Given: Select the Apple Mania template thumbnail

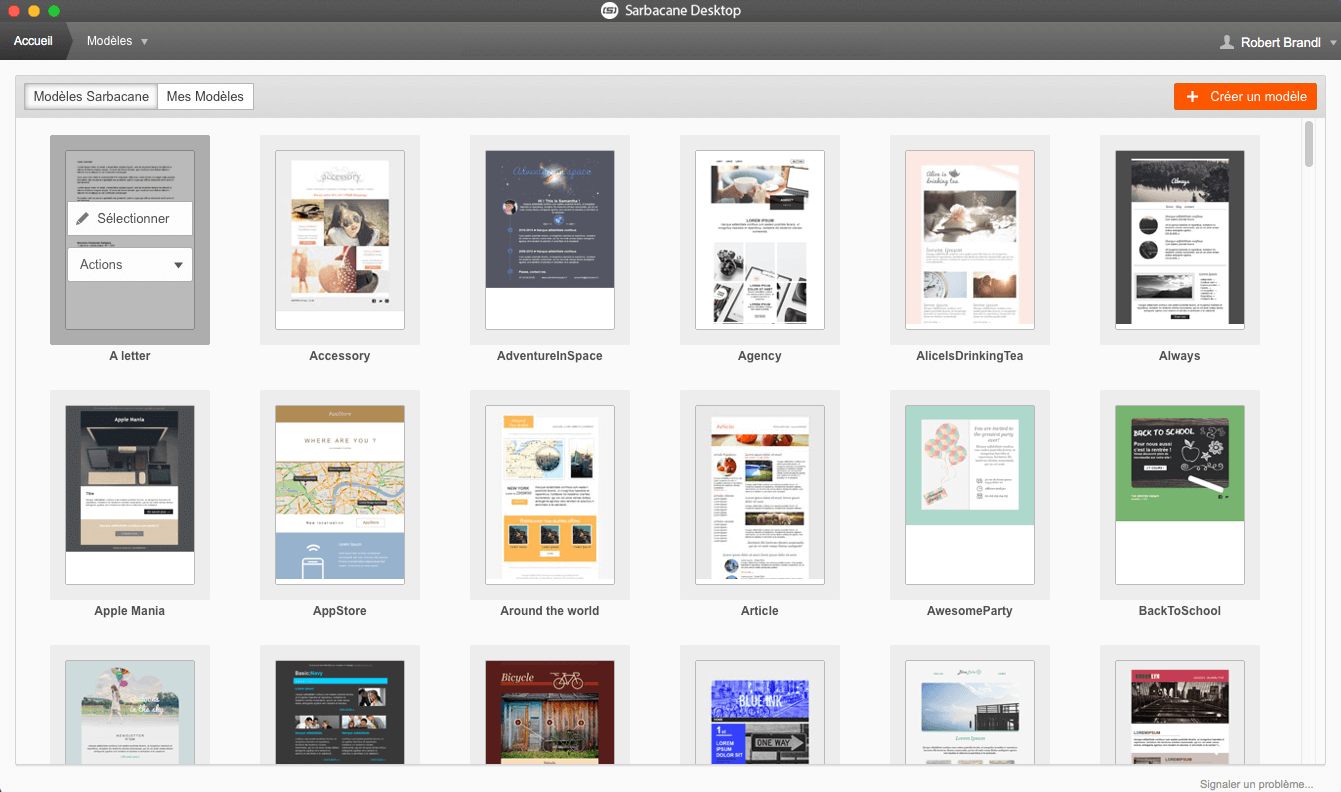Looking at the screenshot, I should pyautogui.click(x=130, y=495).
